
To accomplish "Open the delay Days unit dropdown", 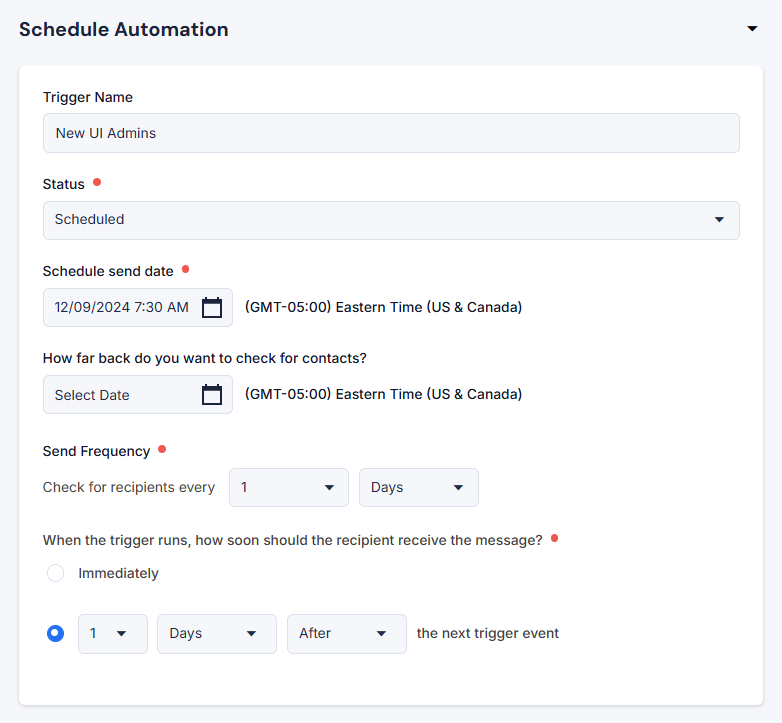I will (217, 634).
